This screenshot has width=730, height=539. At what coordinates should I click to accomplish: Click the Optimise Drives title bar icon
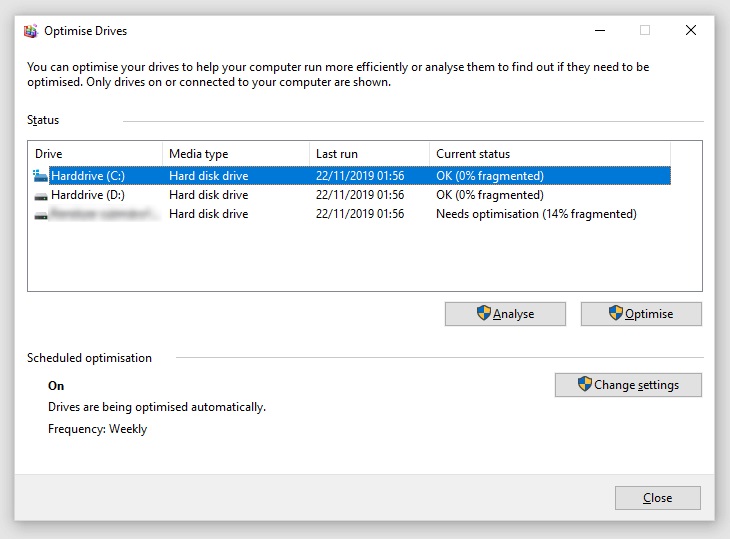point(31,30)
